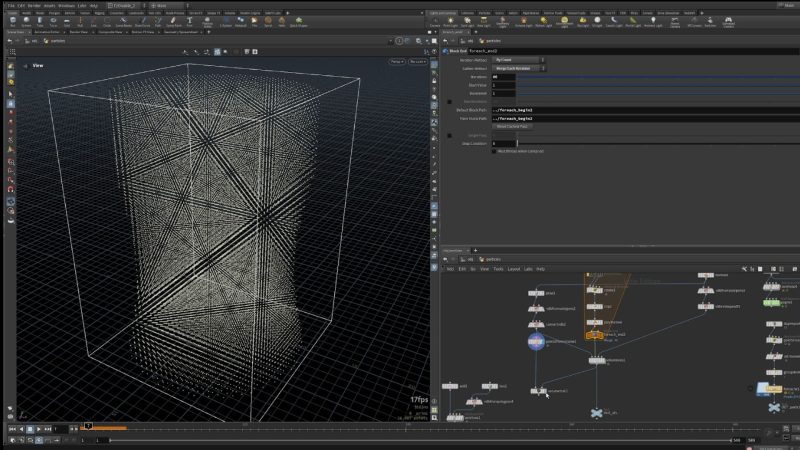Toggle the Max Iterations checkbox
800x450 pixels.
click(451, 102)
